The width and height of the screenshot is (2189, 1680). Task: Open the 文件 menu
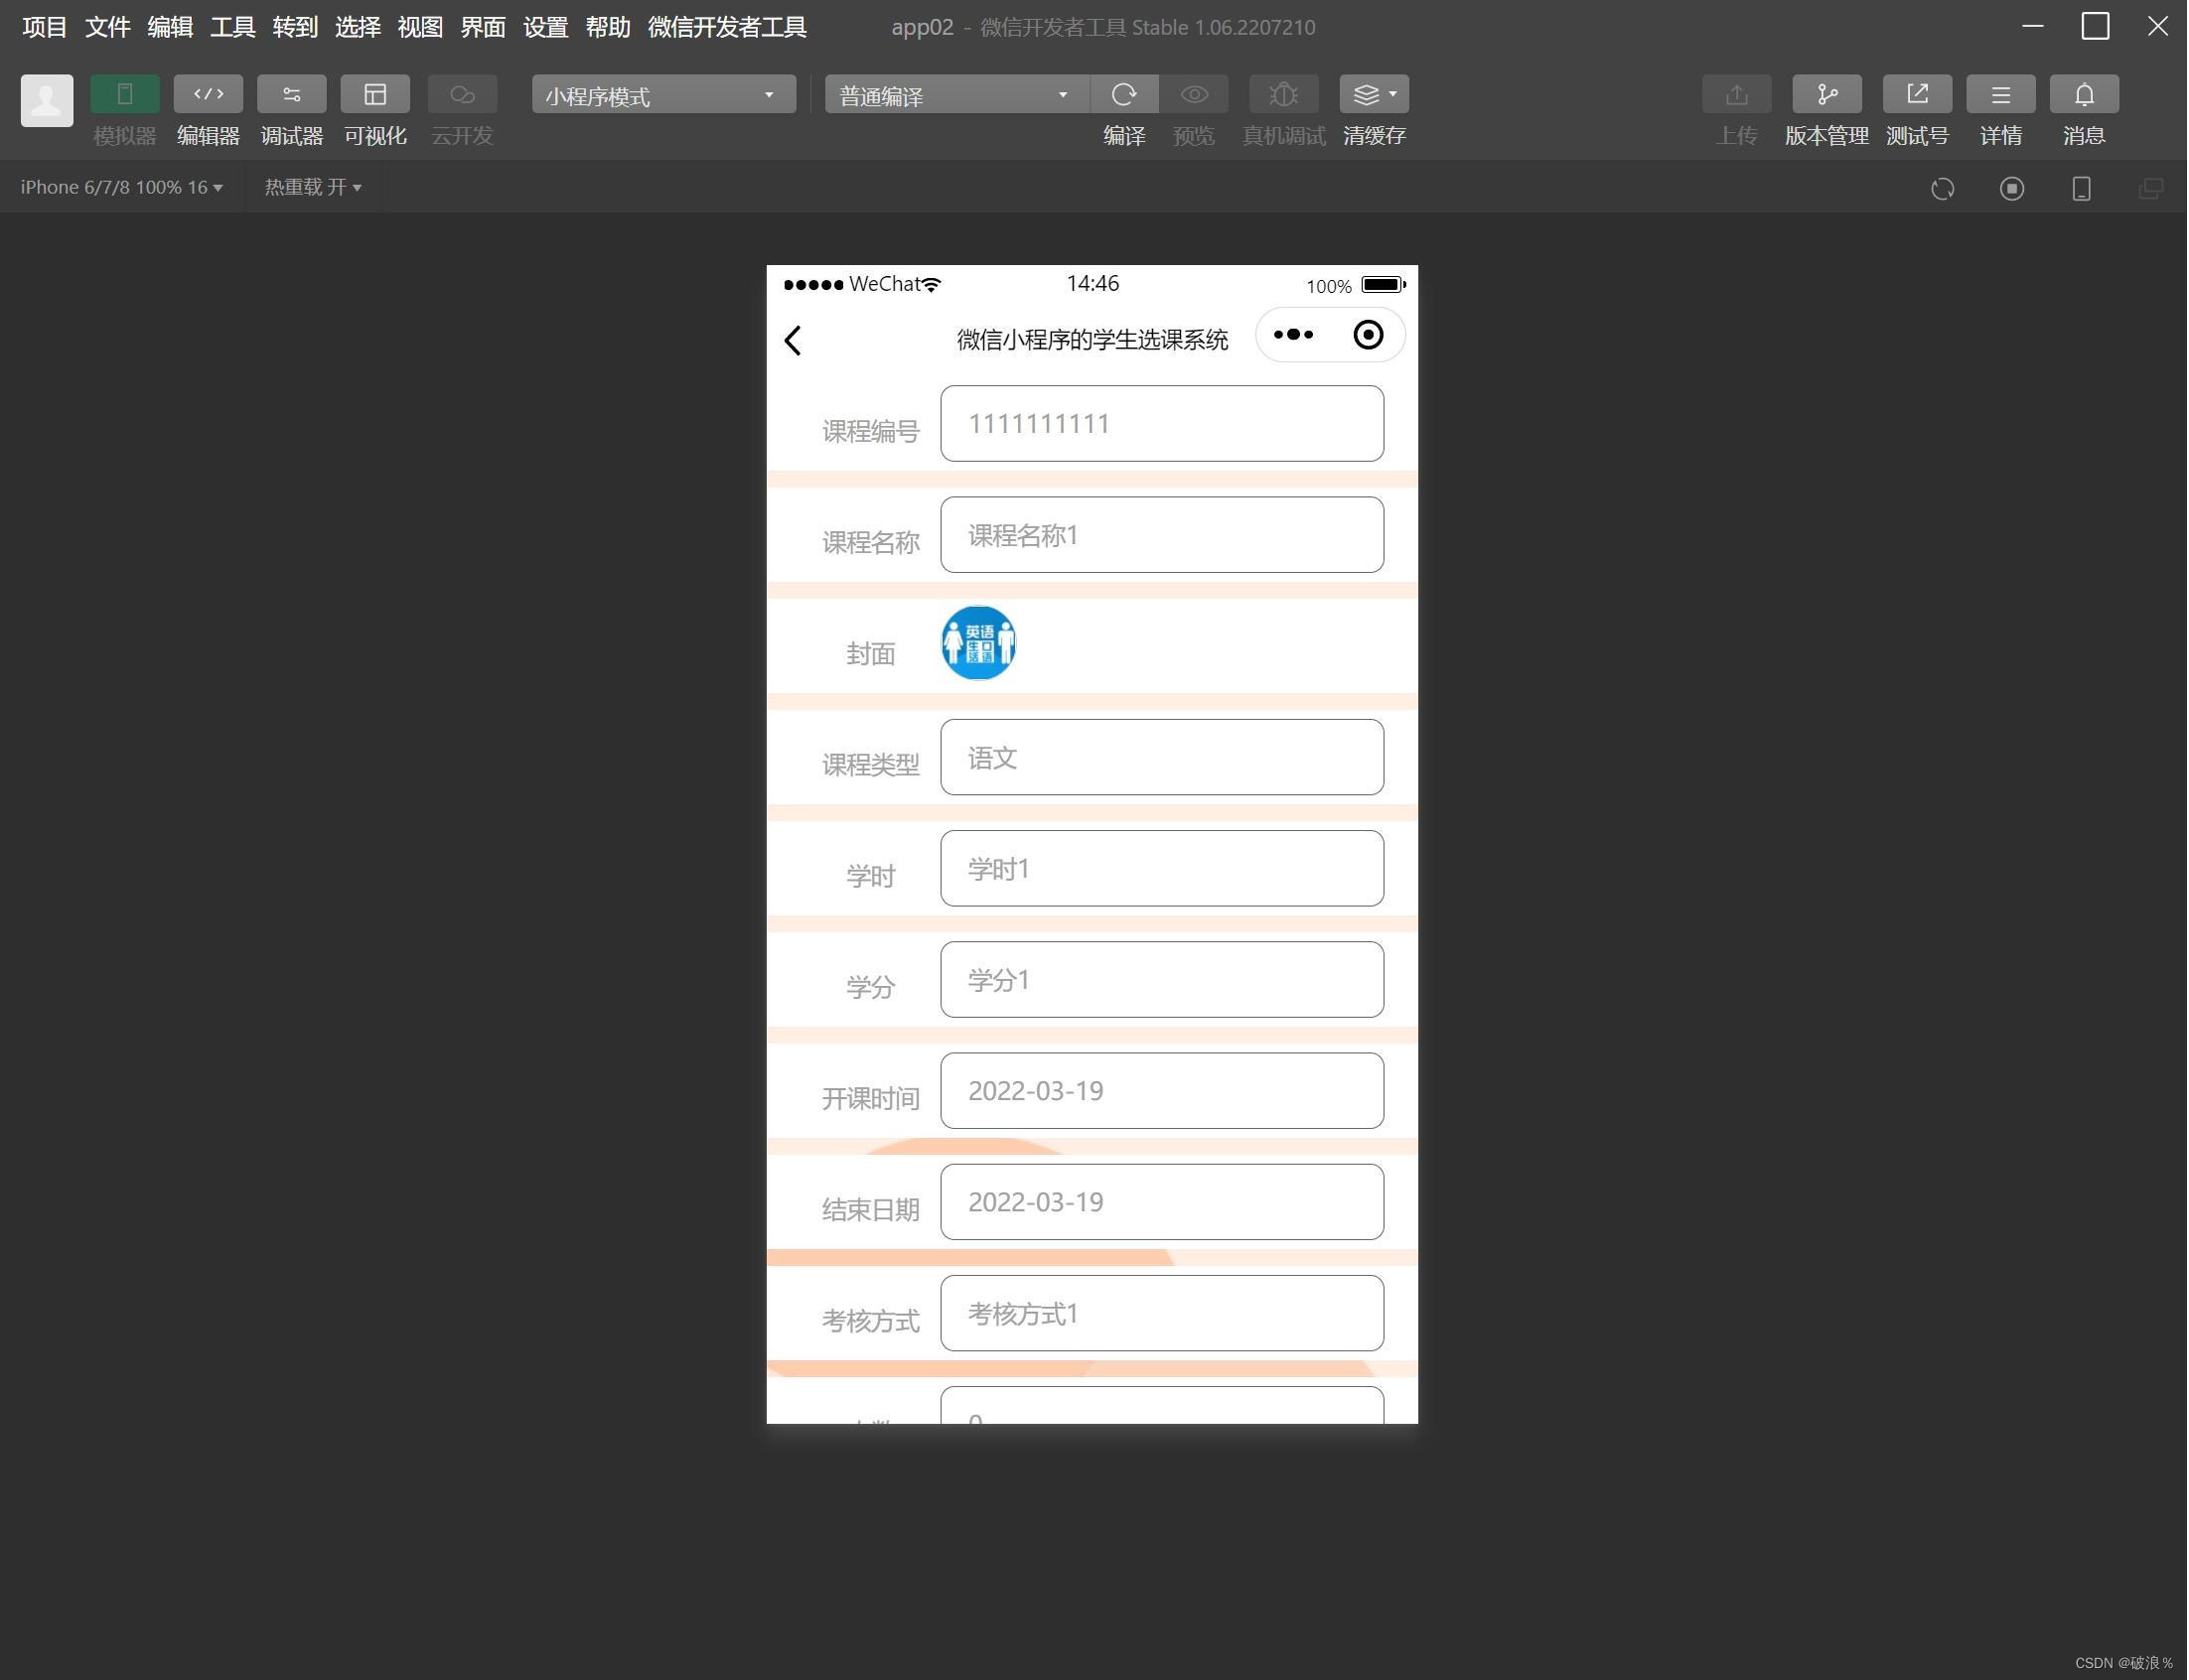(108, 27)
